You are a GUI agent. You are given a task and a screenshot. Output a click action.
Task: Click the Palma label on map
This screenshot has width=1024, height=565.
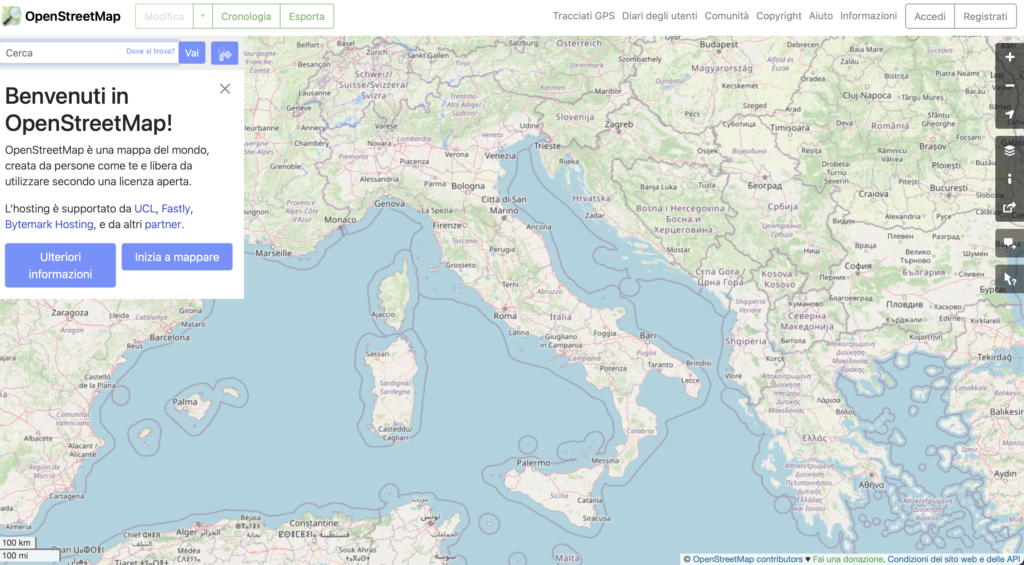coord(185,402)
